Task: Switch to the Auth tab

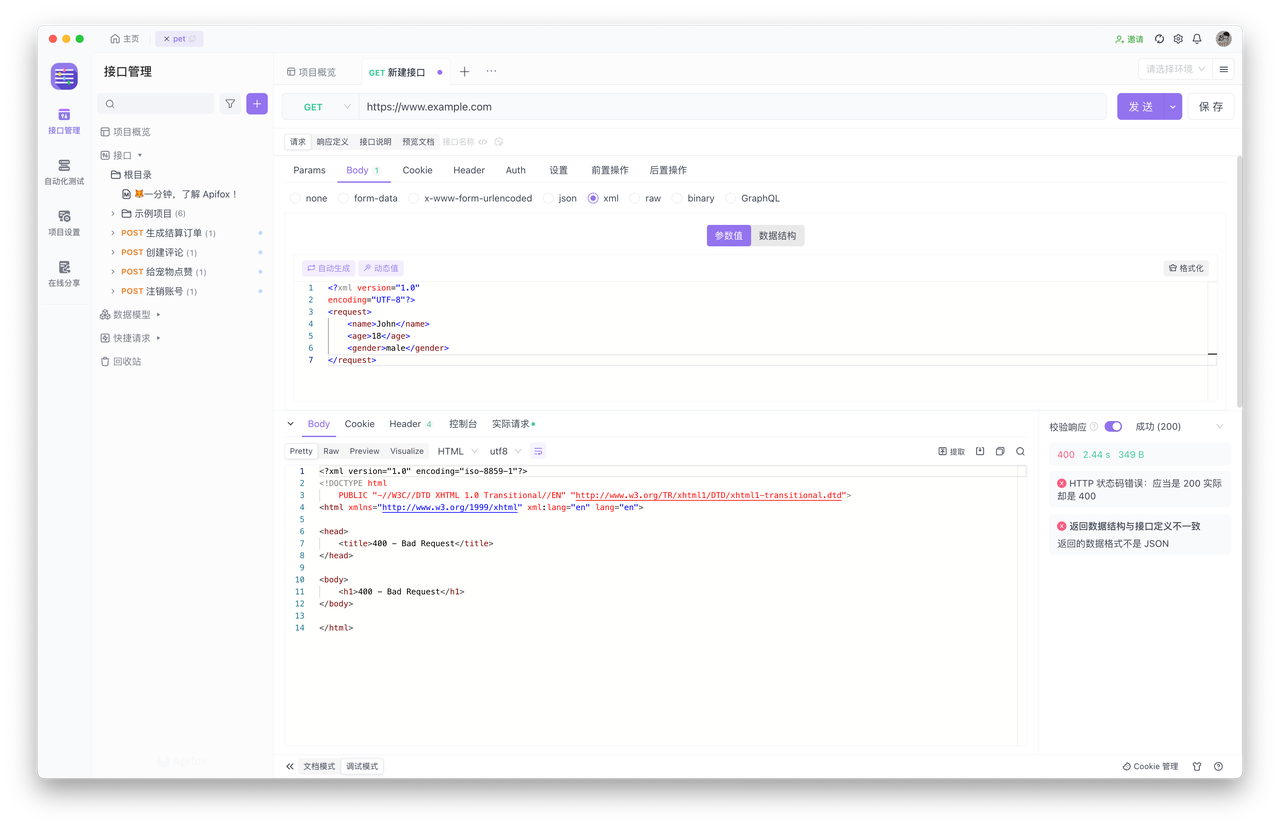Action: (516, 170)
